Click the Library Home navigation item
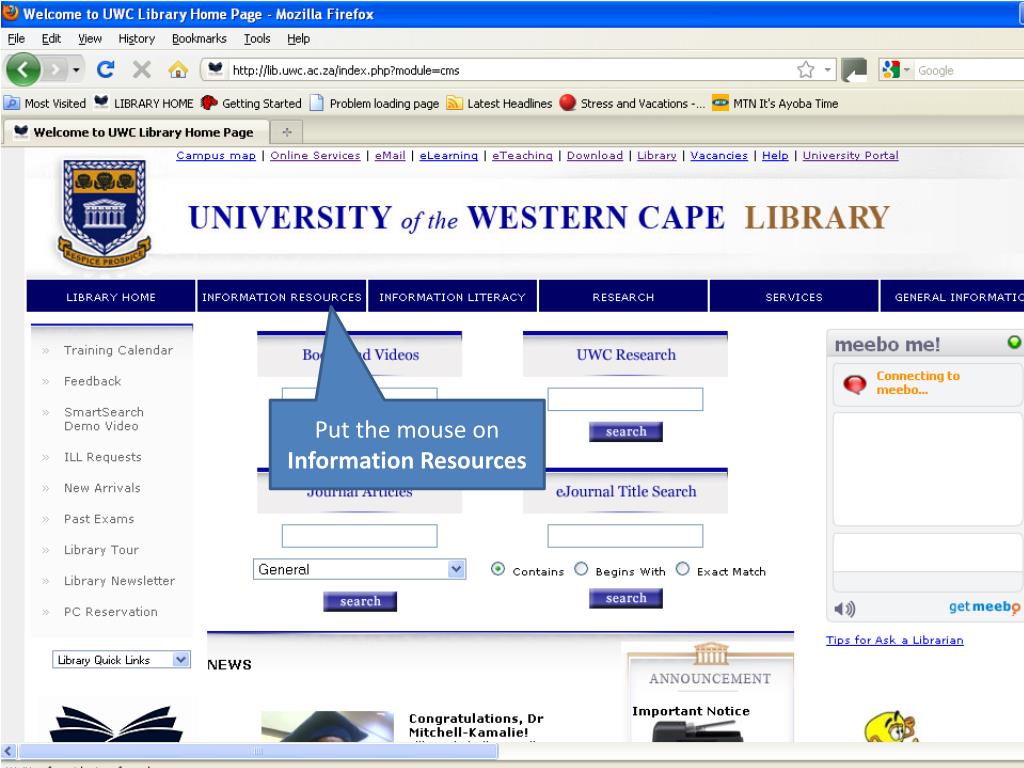1024x768 pixels. pos(110,296)
